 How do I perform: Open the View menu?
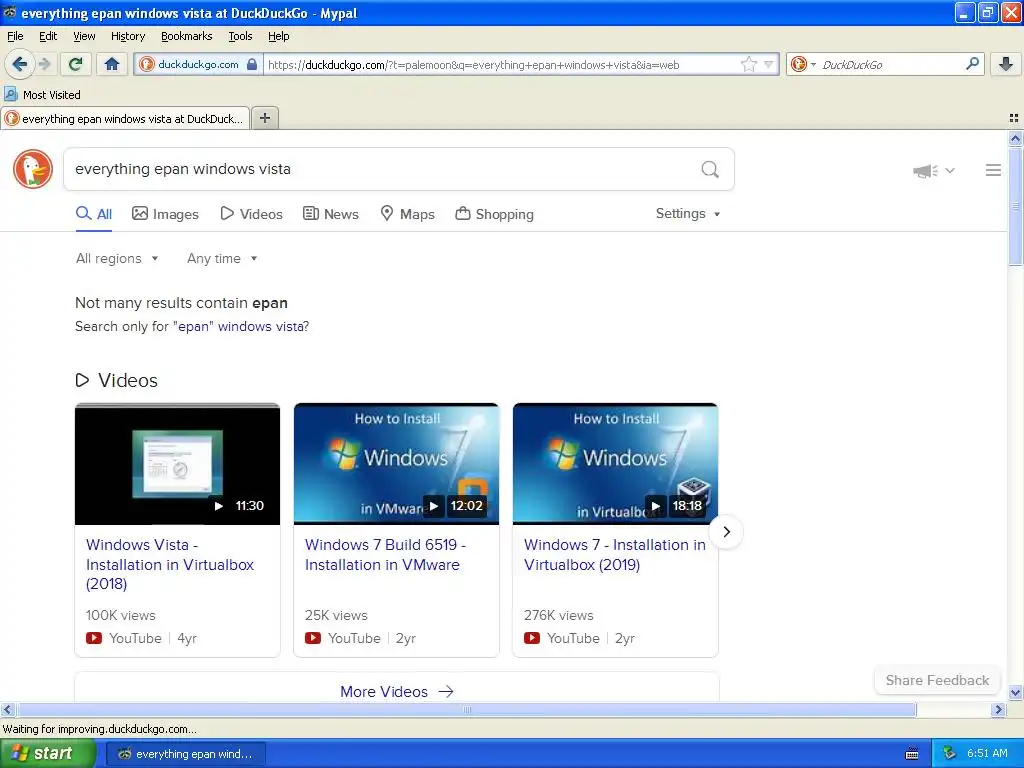[x=84, y=36]
